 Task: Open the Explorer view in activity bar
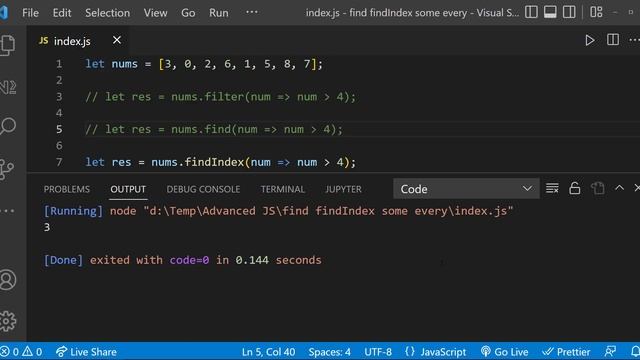pos(7,44)
